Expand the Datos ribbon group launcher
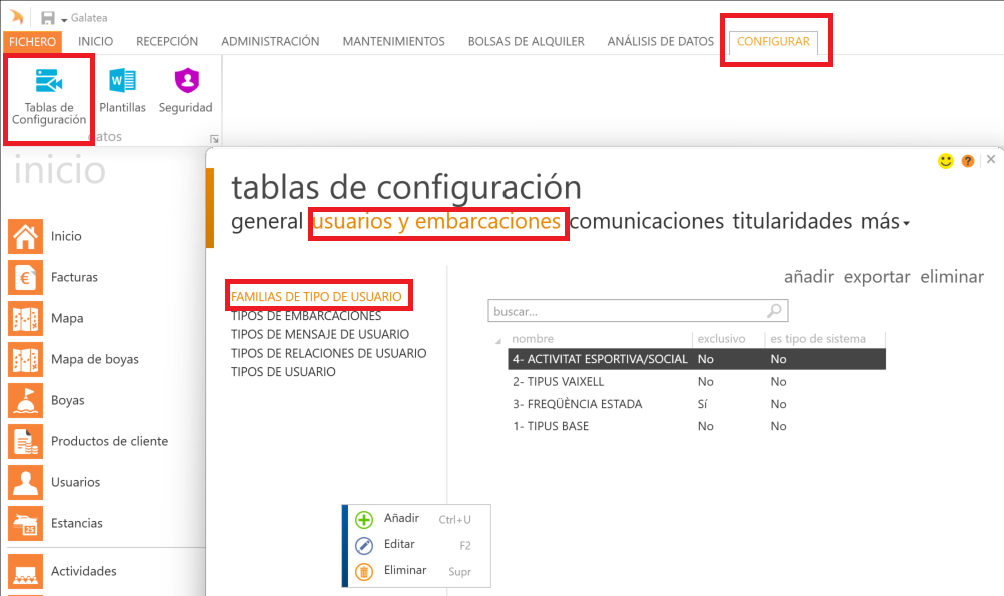Viewport: 1004px width, 596px height. 213,138
